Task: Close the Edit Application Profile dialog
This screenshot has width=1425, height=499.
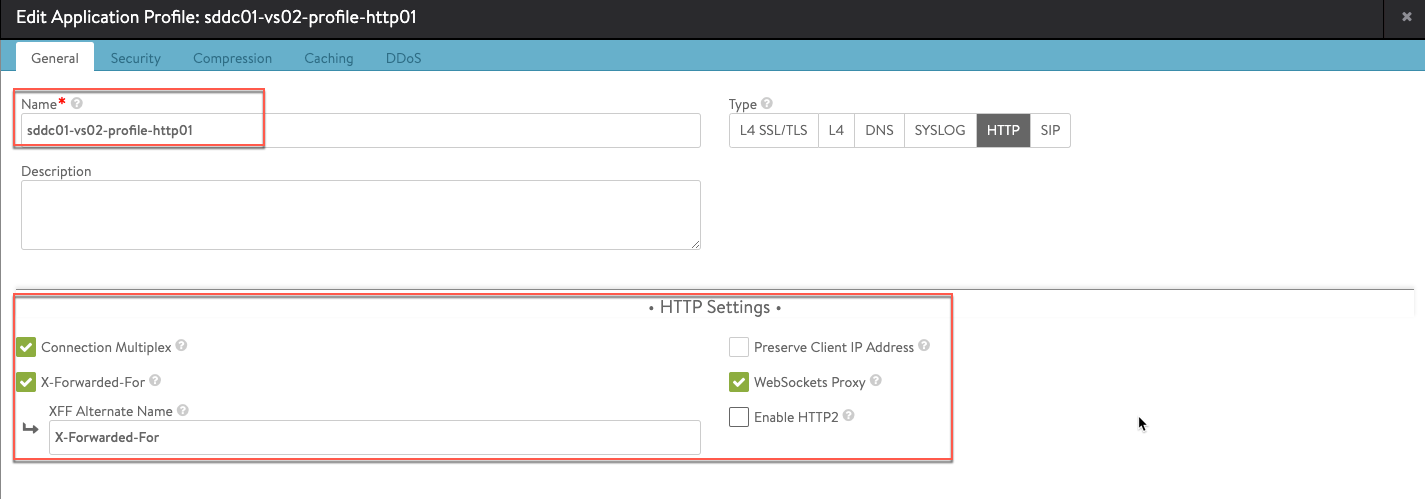Action: coord(1406,17)
